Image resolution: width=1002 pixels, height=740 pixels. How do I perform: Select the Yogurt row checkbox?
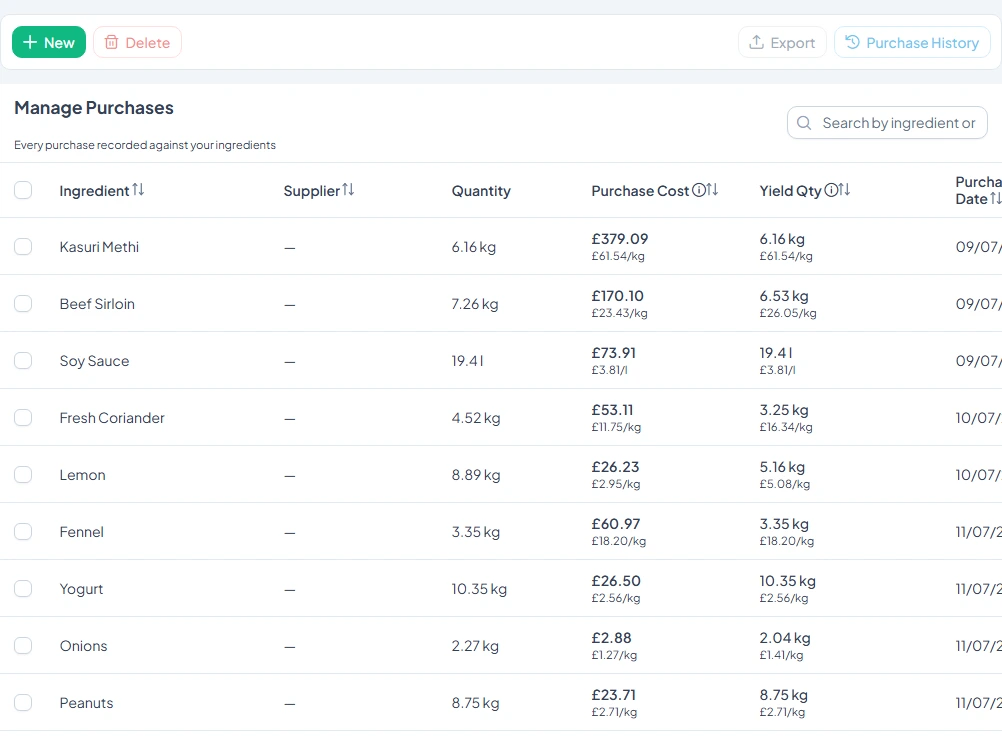[23, 589]
